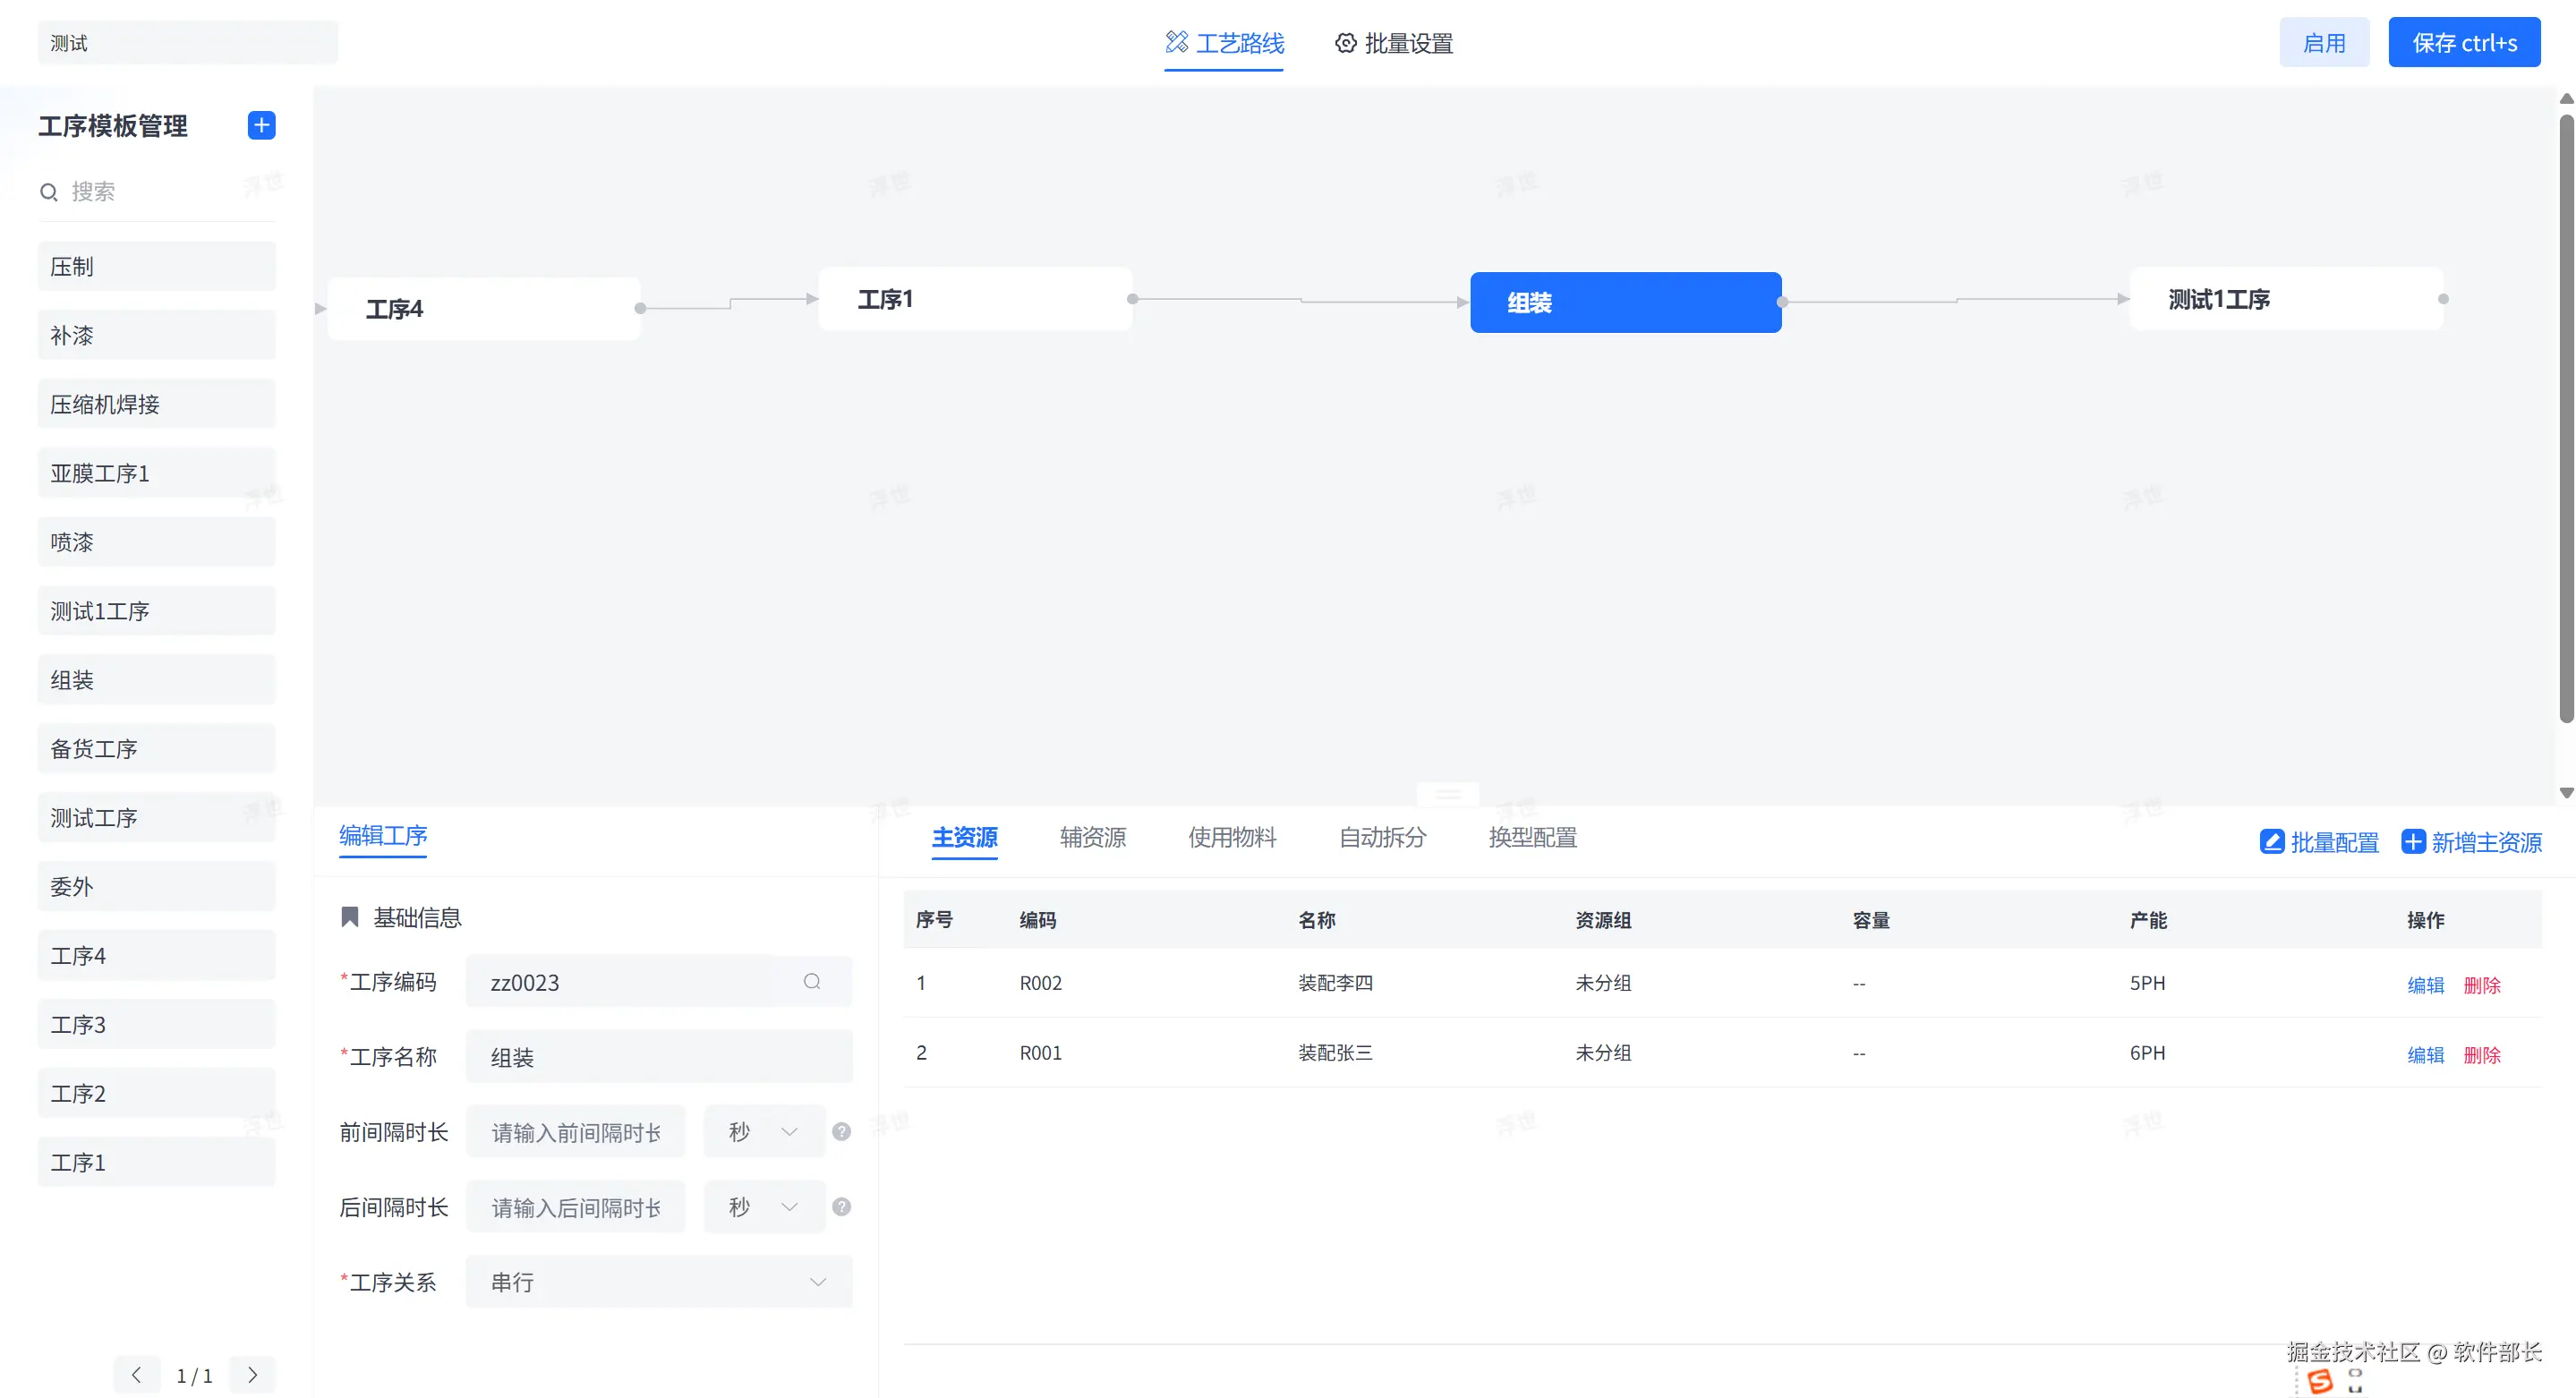The height and width of the screenshot is (1398, 2576).
Task: Click 删除 link for 装配李四 row
Action: pos(2481,985)
